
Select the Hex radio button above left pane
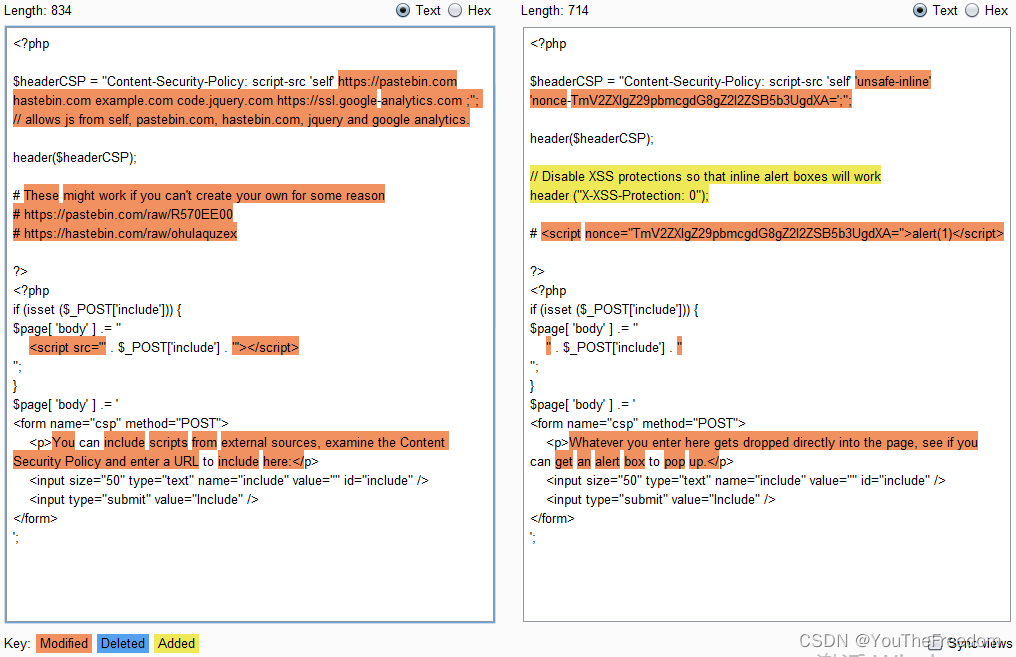455,10
